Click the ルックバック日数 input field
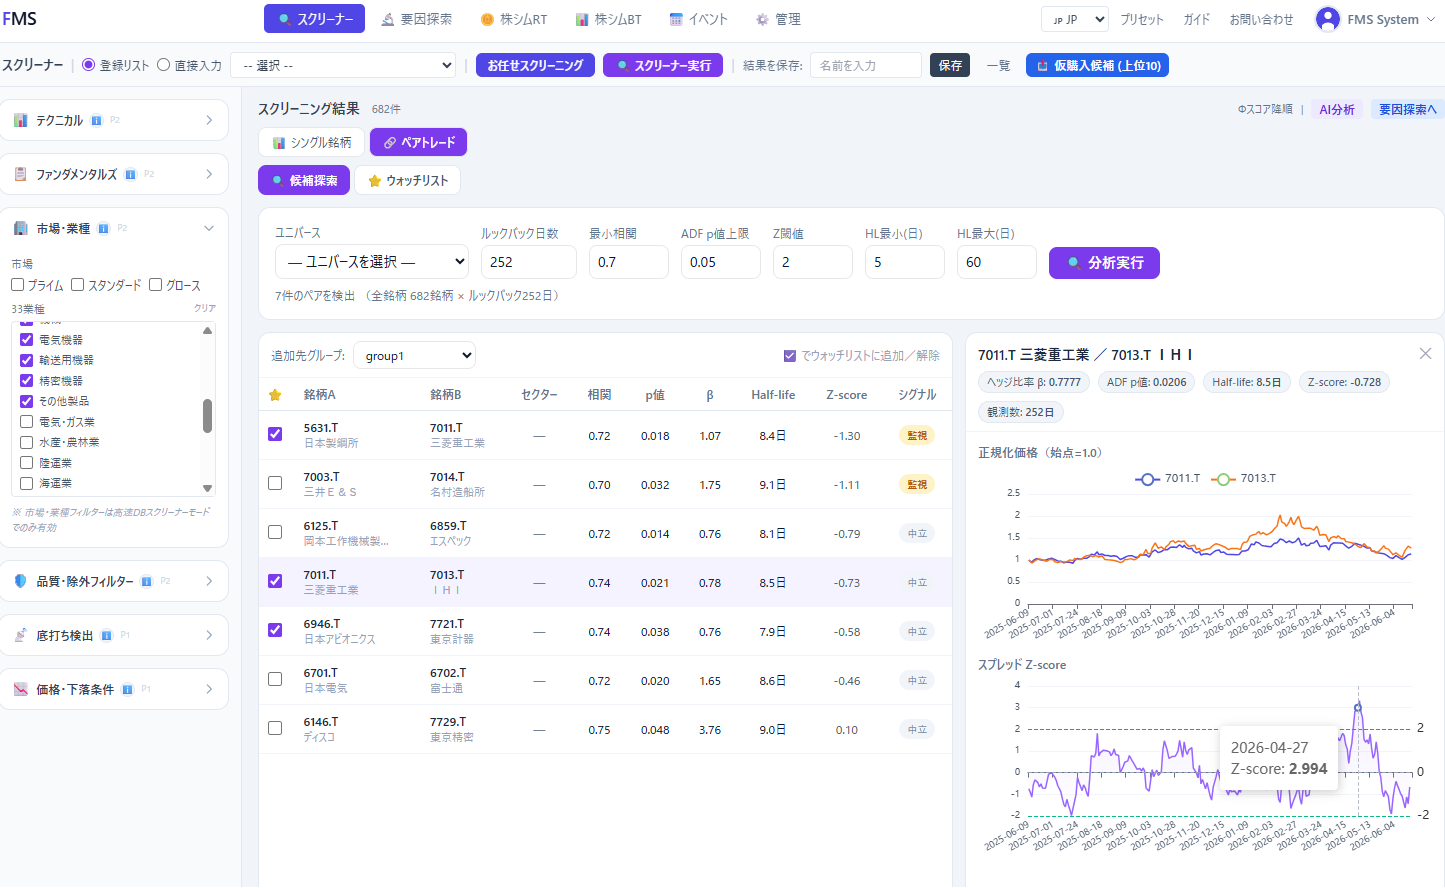The image size is (1445, 888). coord(529,262)
